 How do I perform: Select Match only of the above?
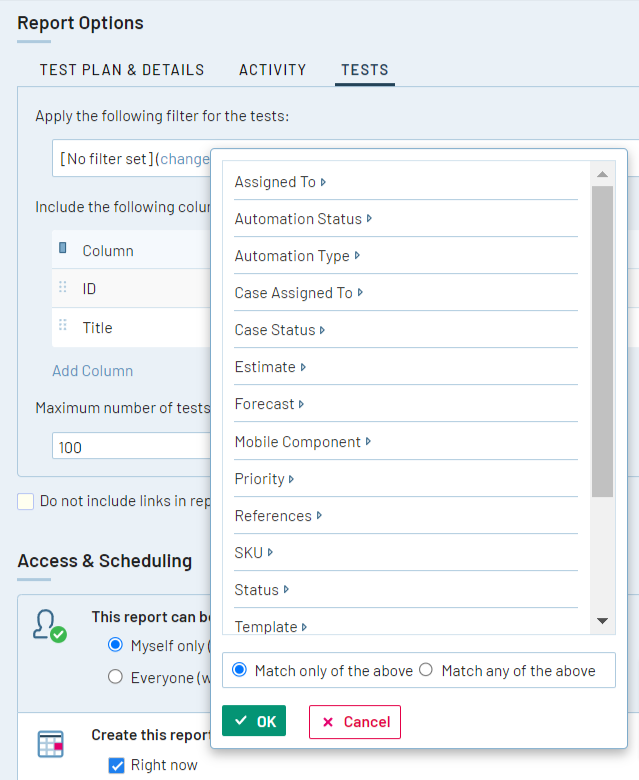pos(240,670)
